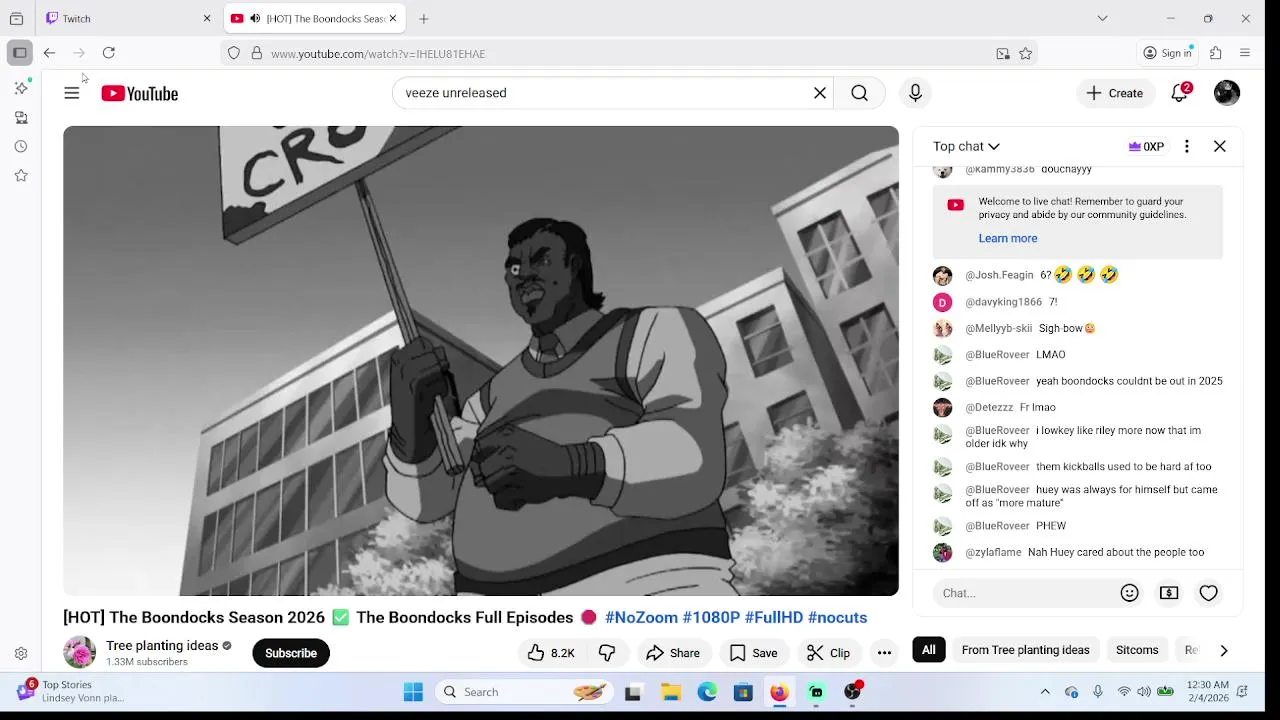The height and width of the screenshot is (720, 1280).
Task: Open the video more-actions ellipsis
Action: click(x=884, y=653)
